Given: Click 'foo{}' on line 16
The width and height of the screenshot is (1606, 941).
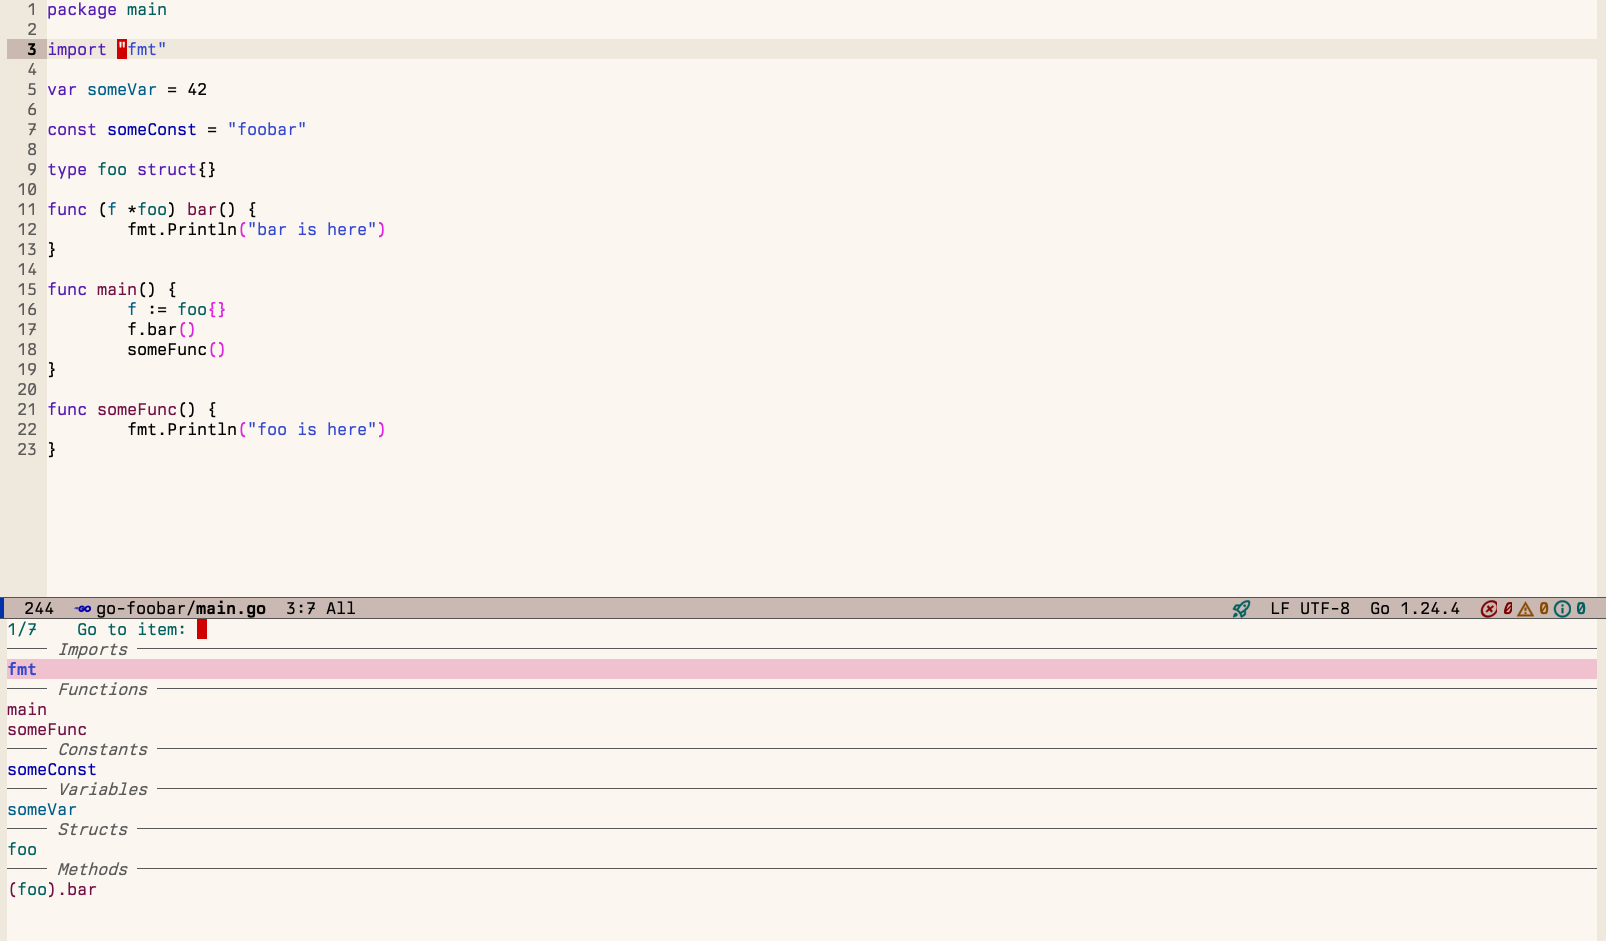Looking at the screenshot, I should pos(202,309).
